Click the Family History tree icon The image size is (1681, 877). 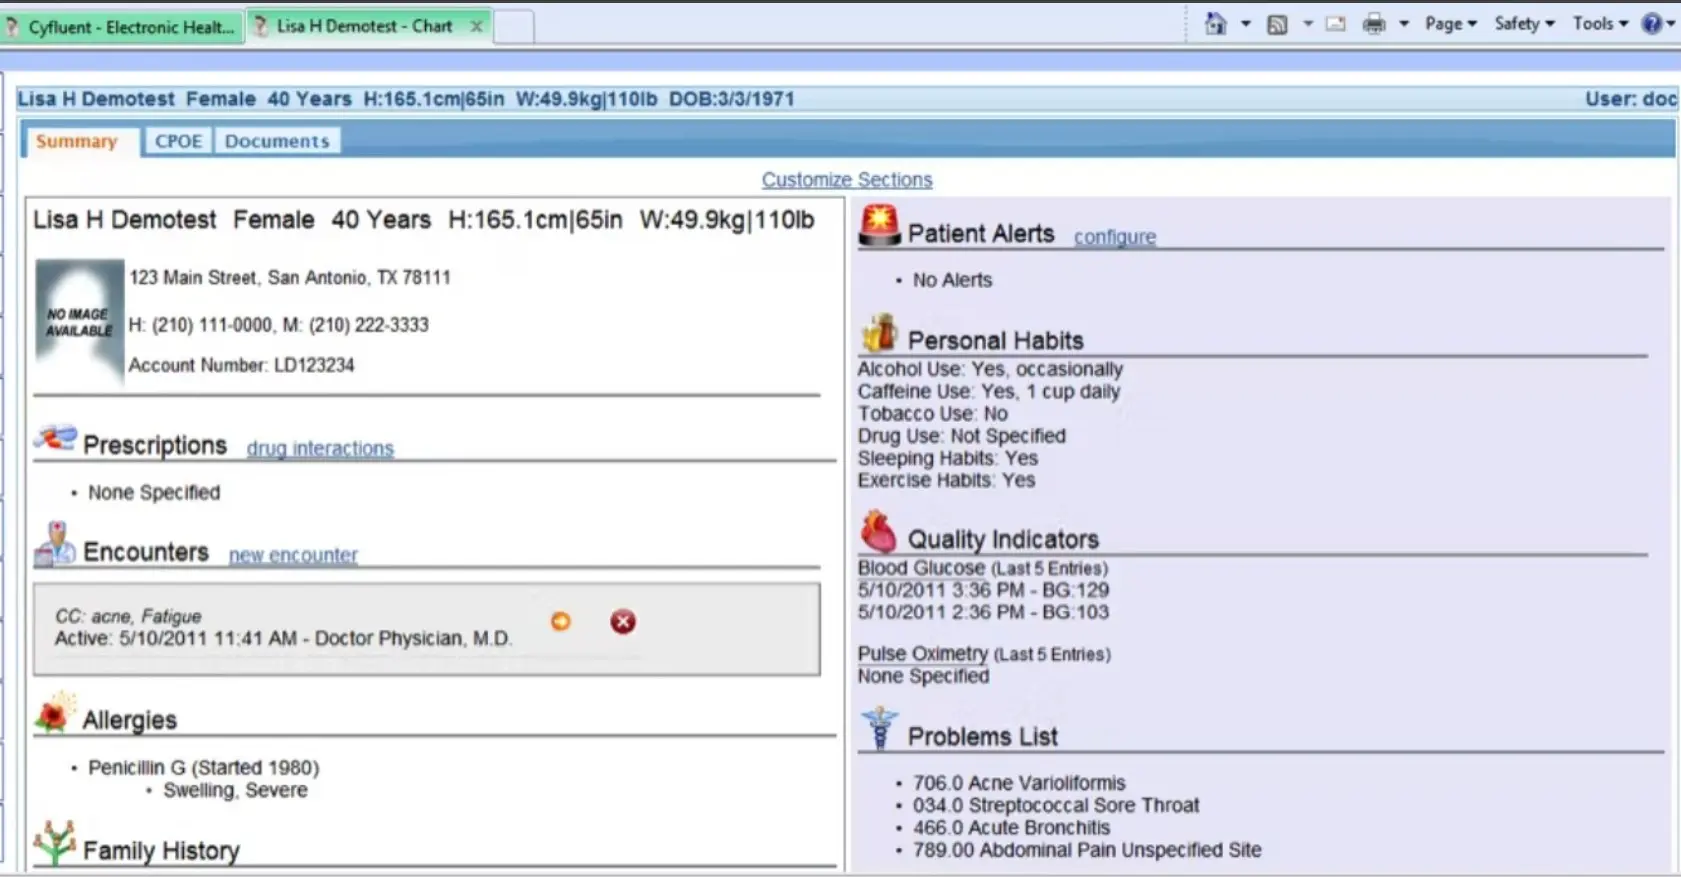[x=55, y=843]
